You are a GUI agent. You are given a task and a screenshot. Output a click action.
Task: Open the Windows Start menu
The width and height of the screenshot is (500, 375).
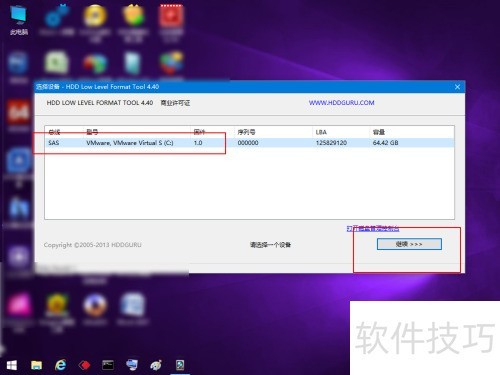[x=12, y=365]
